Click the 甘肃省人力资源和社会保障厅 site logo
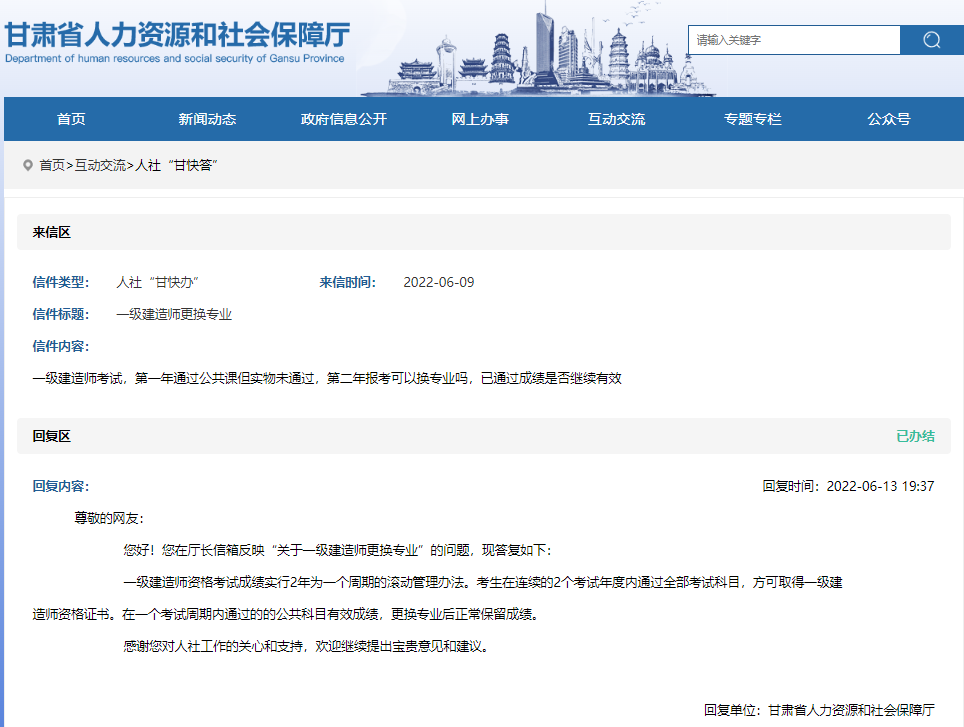 point(177,42)
